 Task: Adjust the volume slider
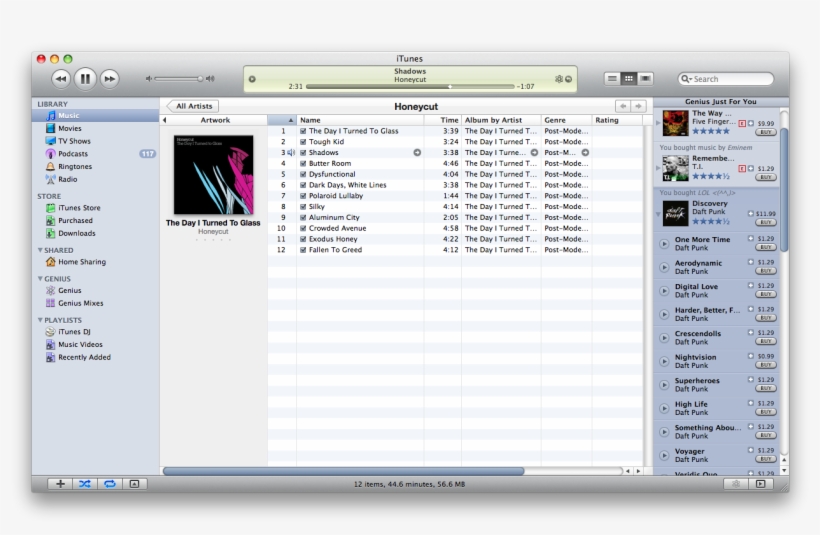(178, 79)
